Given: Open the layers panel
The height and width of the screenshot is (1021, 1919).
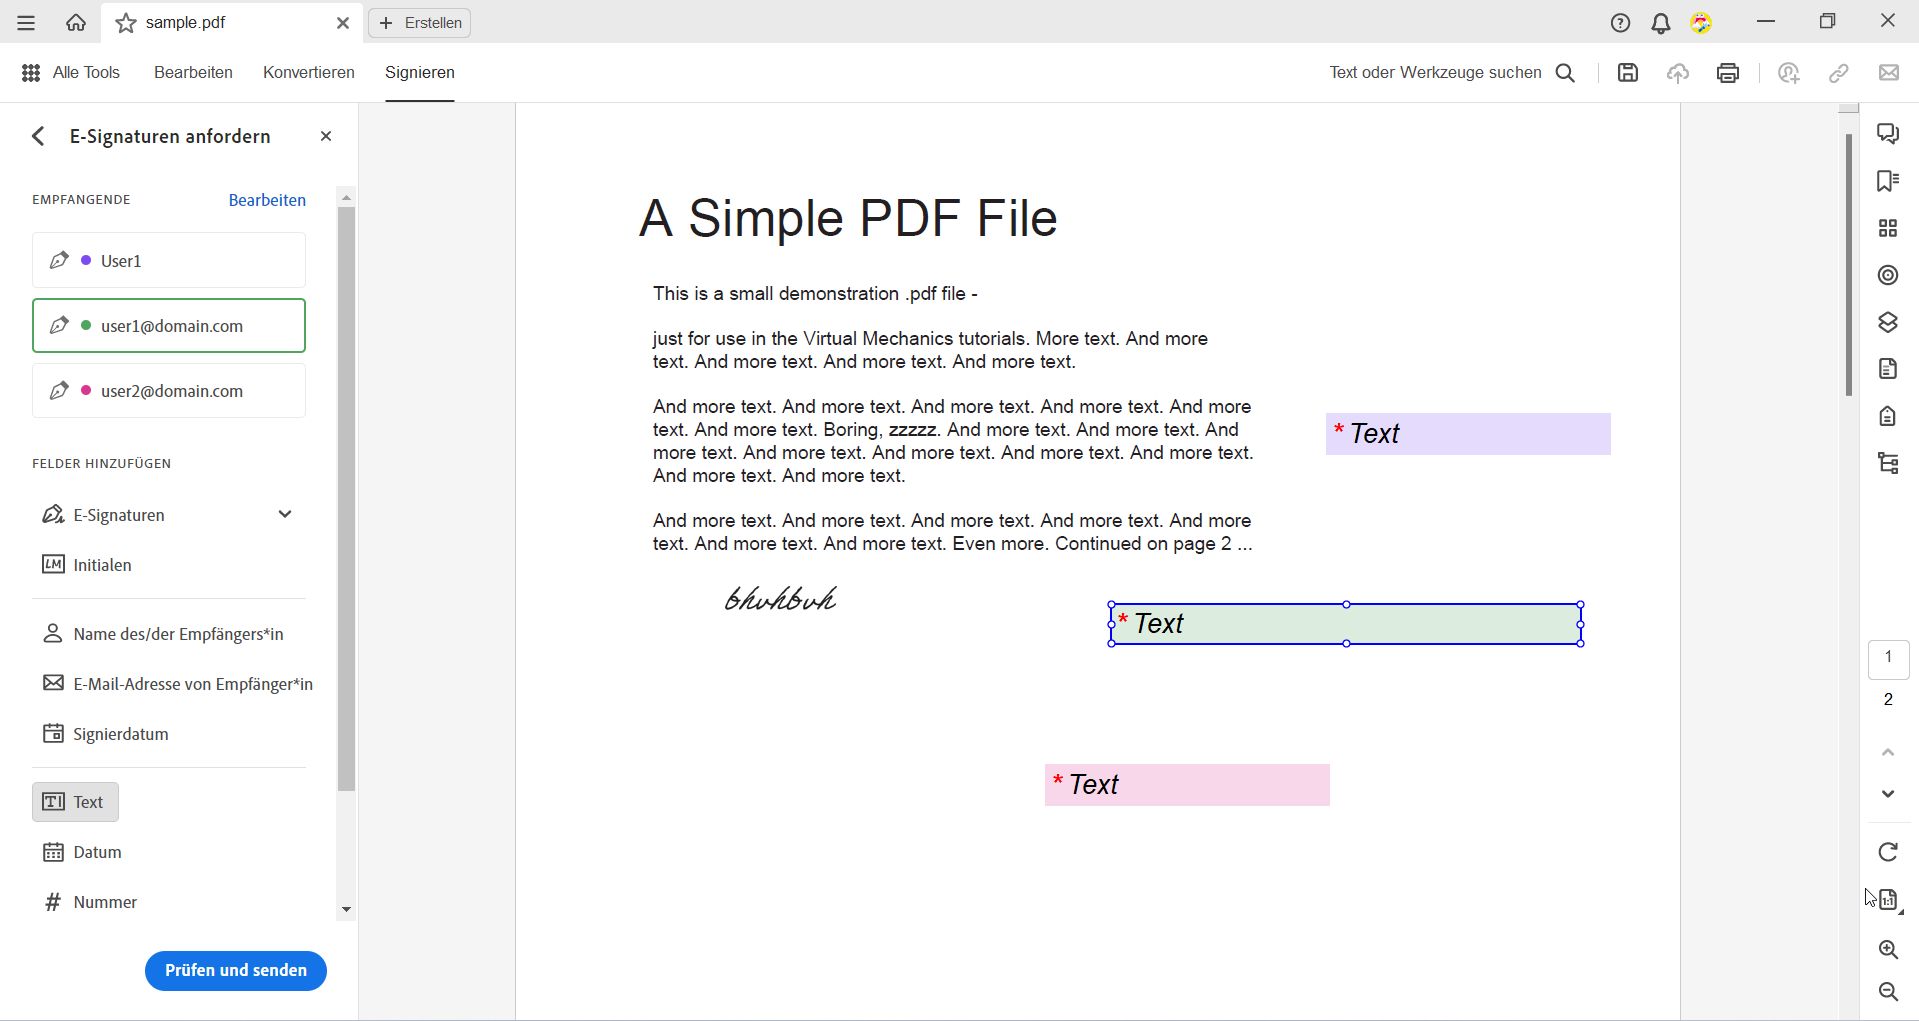Looking at the screenshot, I should click(1888, 322).
